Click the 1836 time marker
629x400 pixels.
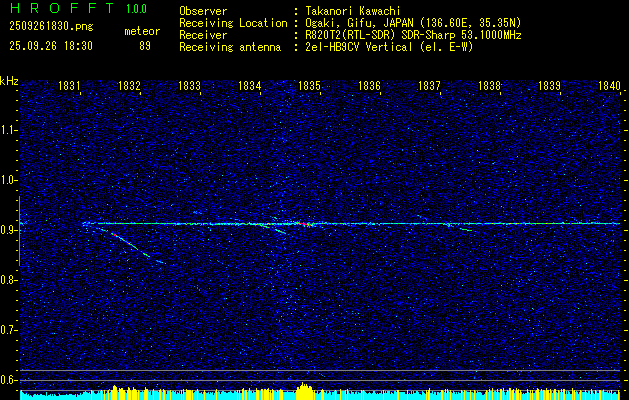point(369,85)
